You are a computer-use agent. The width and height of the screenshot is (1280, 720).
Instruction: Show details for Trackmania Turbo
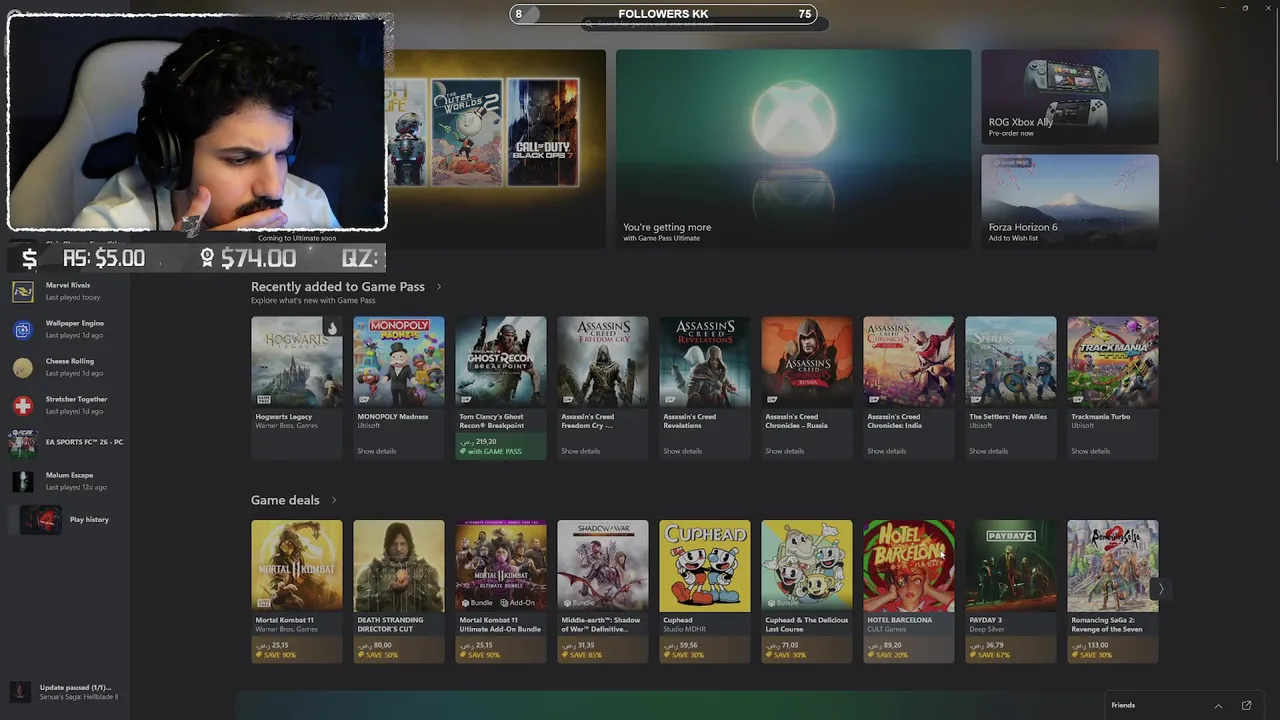coord(1091,451)
